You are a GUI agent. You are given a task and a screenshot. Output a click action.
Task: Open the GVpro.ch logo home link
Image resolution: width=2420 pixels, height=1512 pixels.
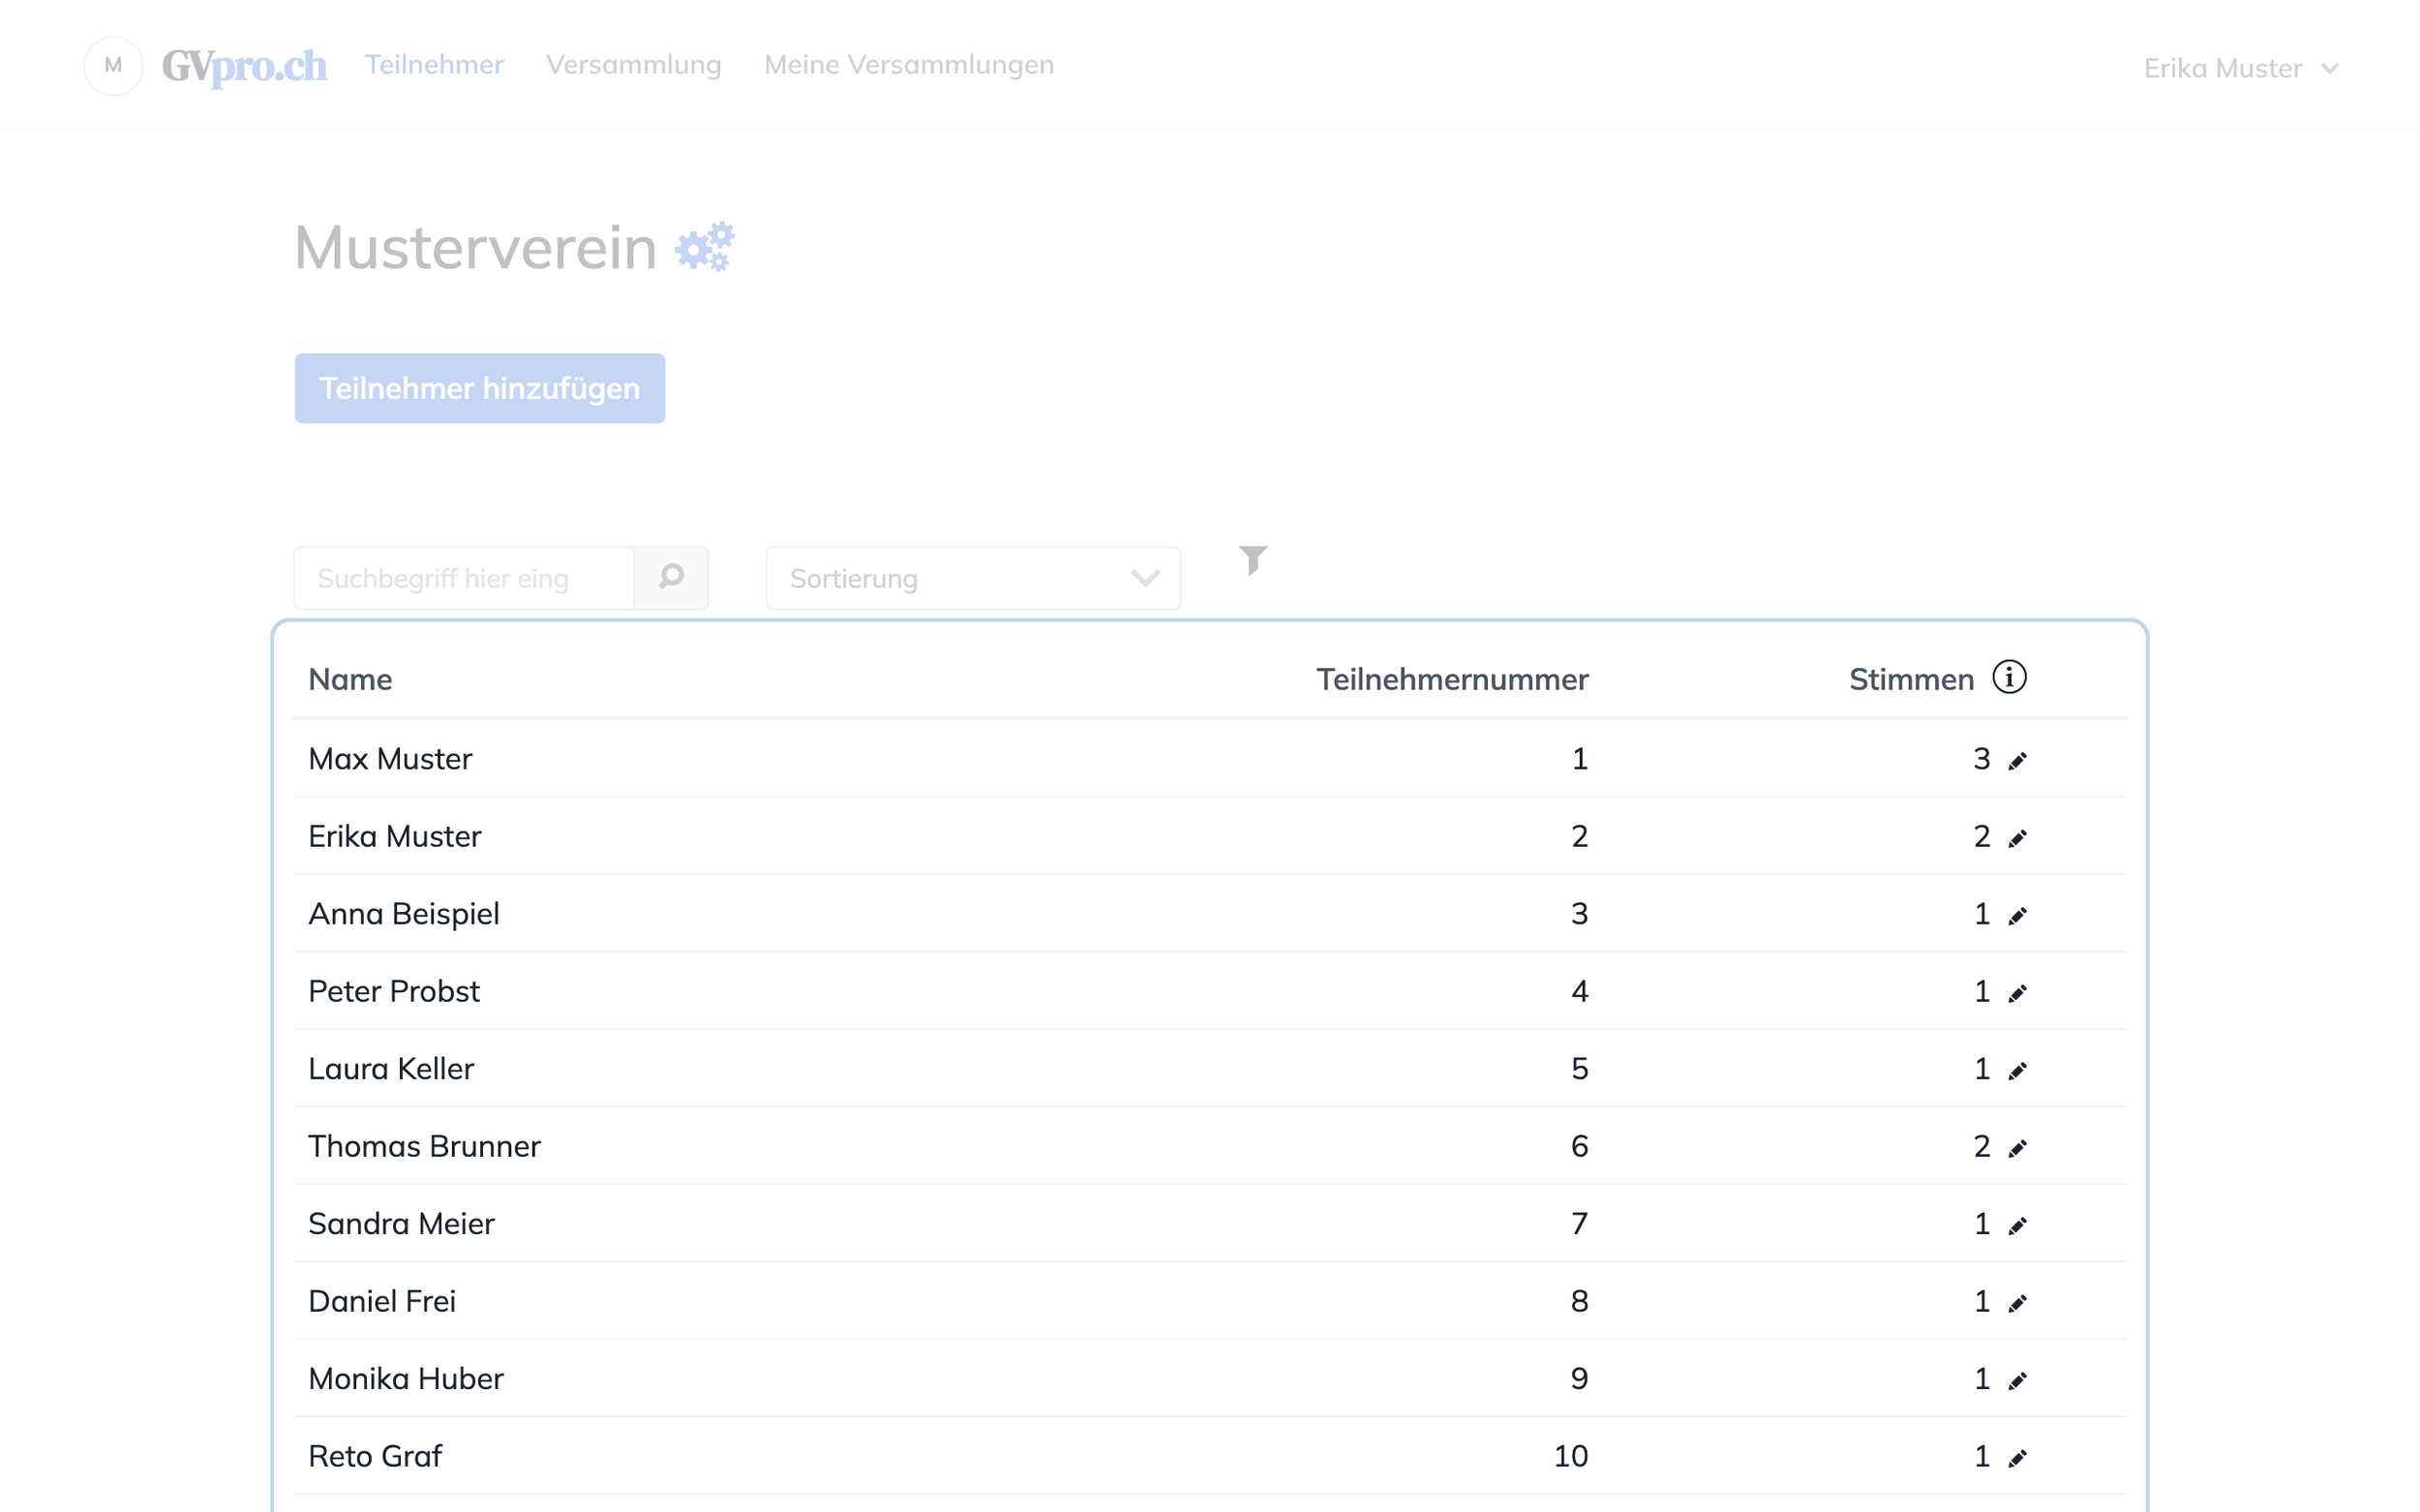tap(244, 66)
